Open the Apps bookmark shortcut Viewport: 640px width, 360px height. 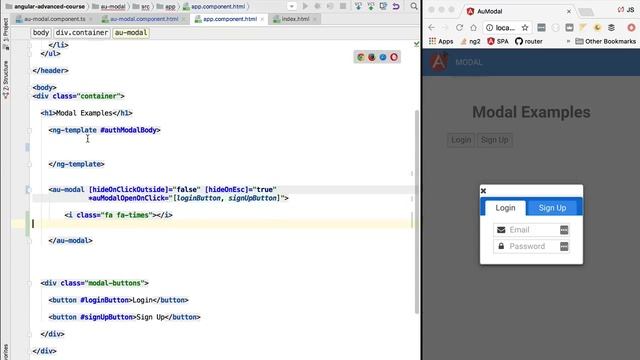coord(441,41)
